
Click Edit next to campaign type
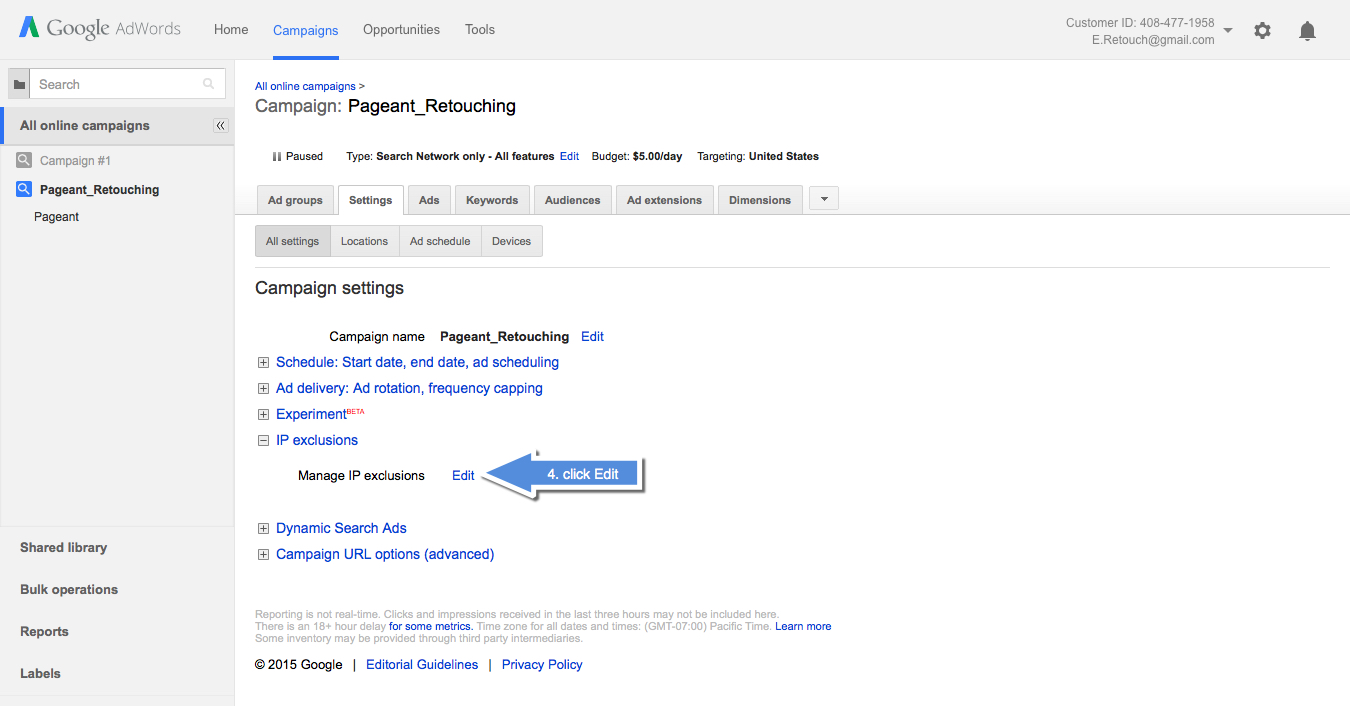[569, 156]
